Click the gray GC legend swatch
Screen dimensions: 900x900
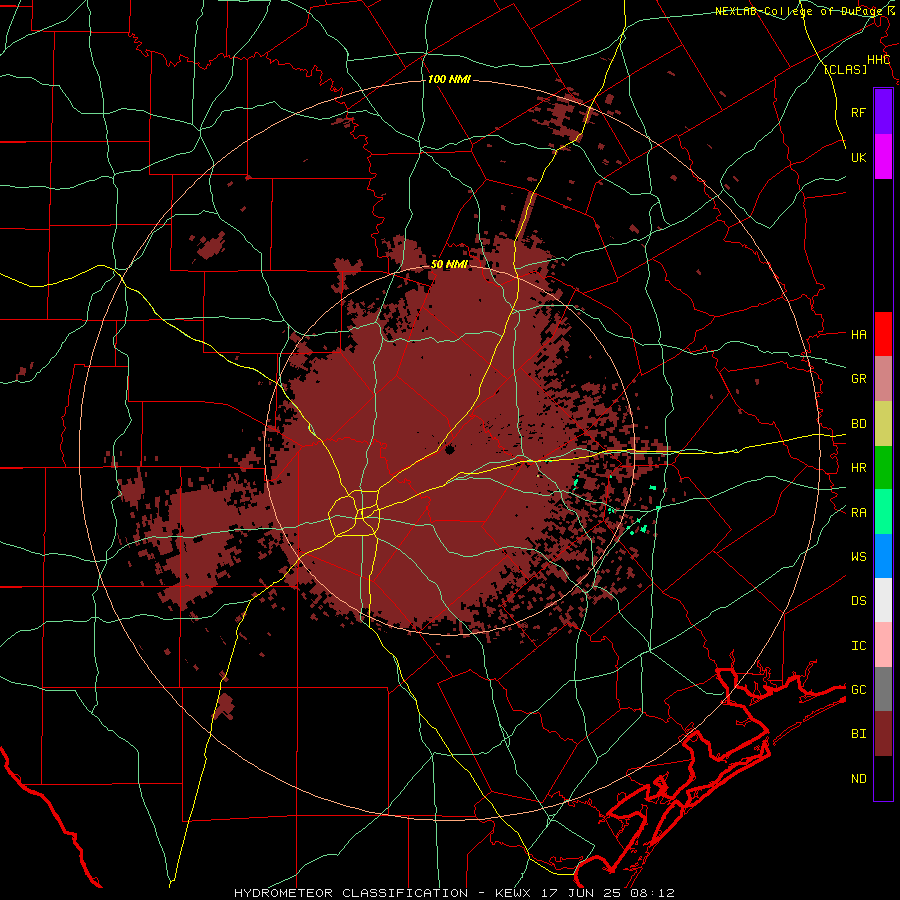click(x=883, y=689)
